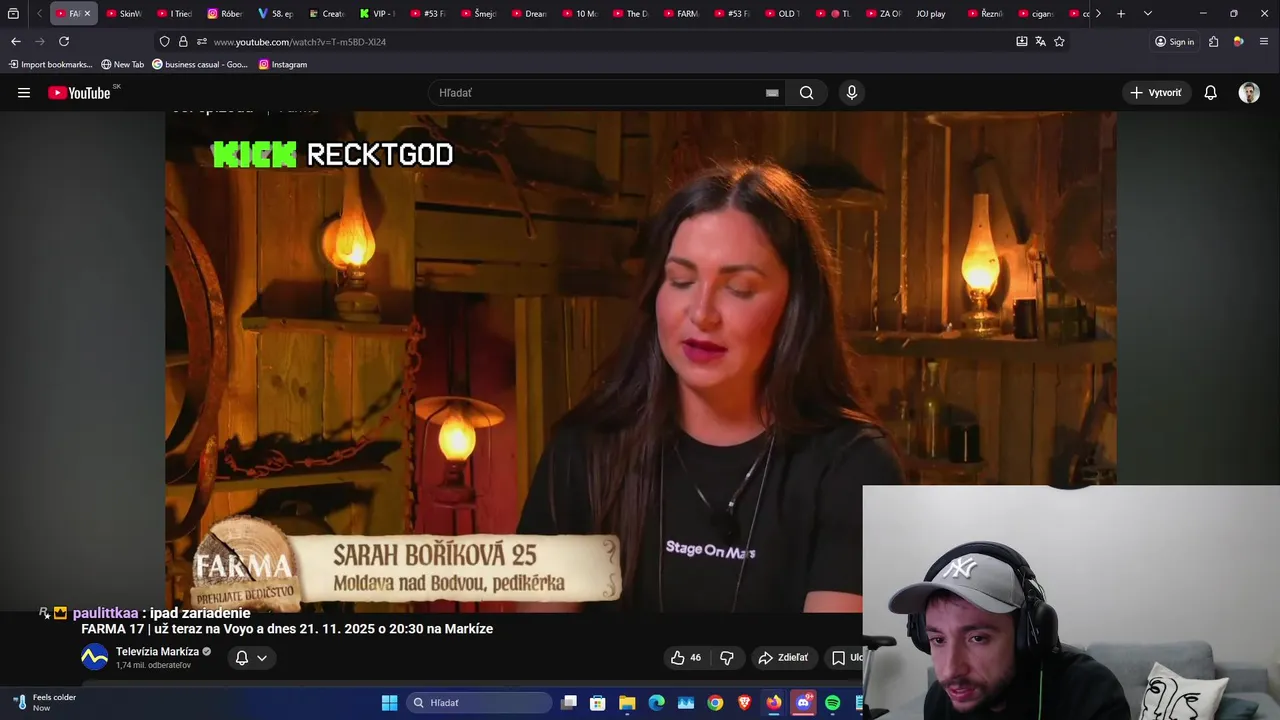This screenshot has height=720, width=1280.
Task: Open YouTube notifications bell in header
Action: click(1211, 93)
